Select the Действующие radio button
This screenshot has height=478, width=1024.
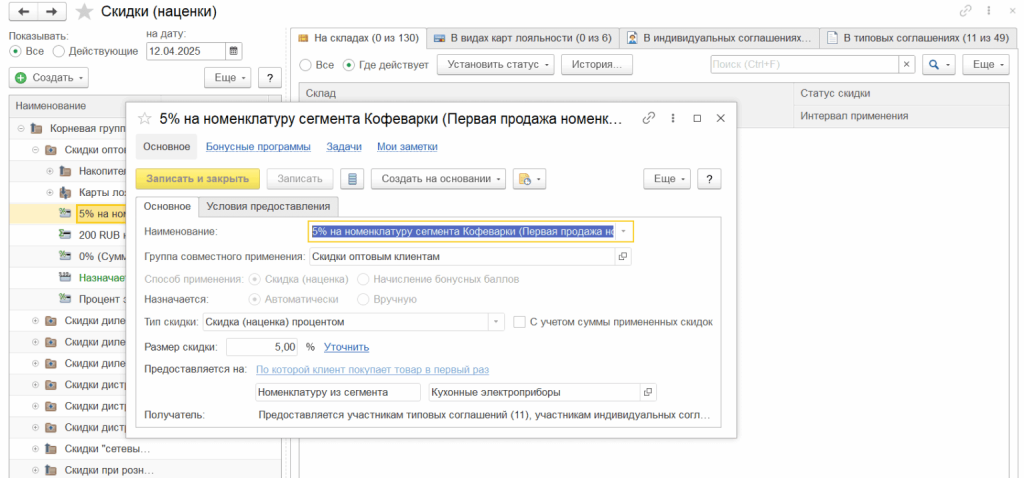pos(59,51)
